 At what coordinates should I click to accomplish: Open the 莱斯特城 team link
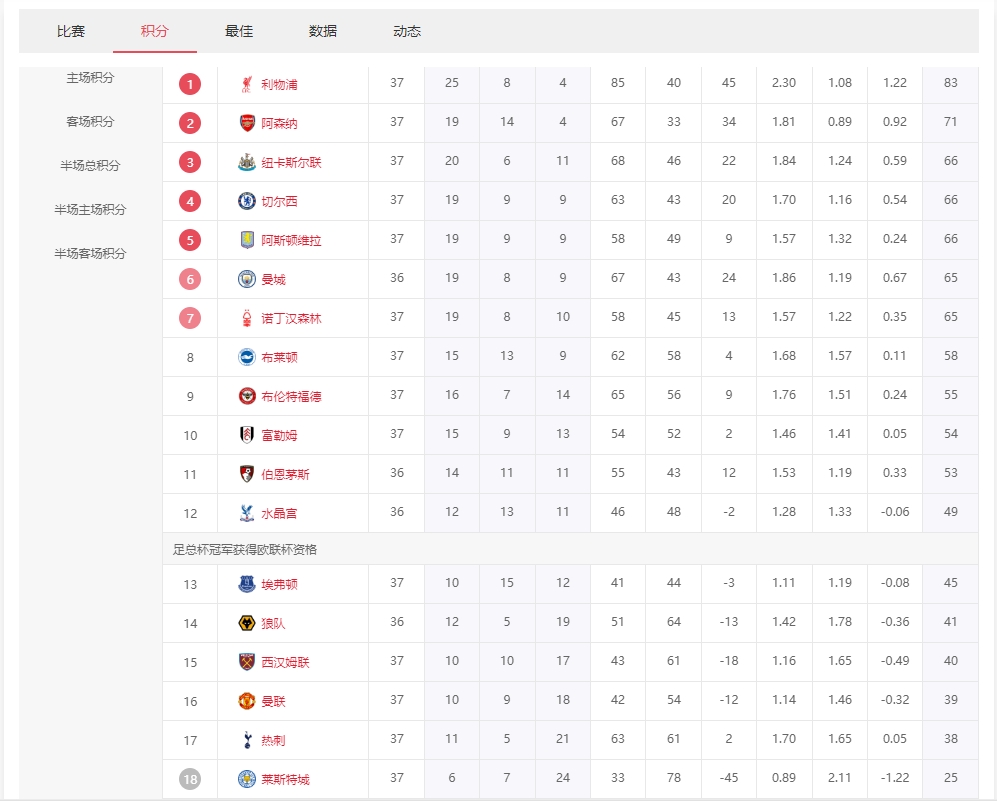click(285, 780)
